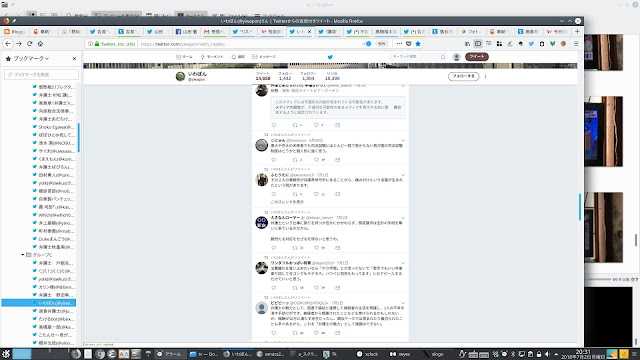Image resolution: width=640 pixels, height=360 pixels.
Task: Switch to the Blogger browser tab
Action: pyautogui.click(x=15, y=31)
